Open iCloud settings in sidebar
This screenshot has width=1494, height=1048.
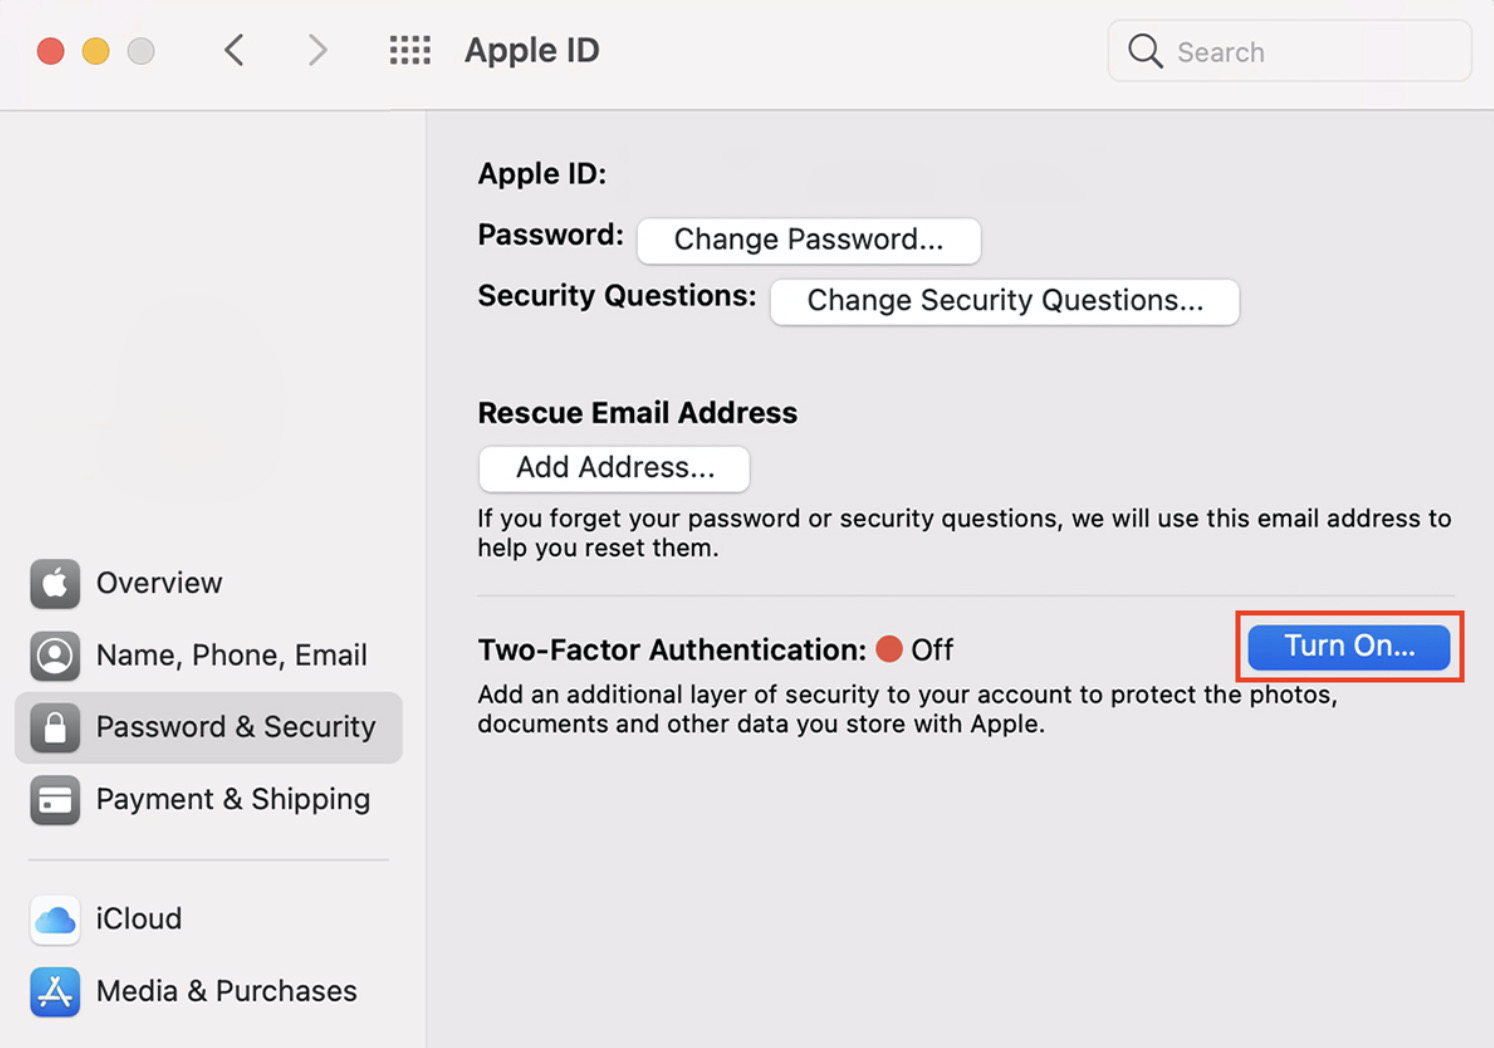coord(208,919)
